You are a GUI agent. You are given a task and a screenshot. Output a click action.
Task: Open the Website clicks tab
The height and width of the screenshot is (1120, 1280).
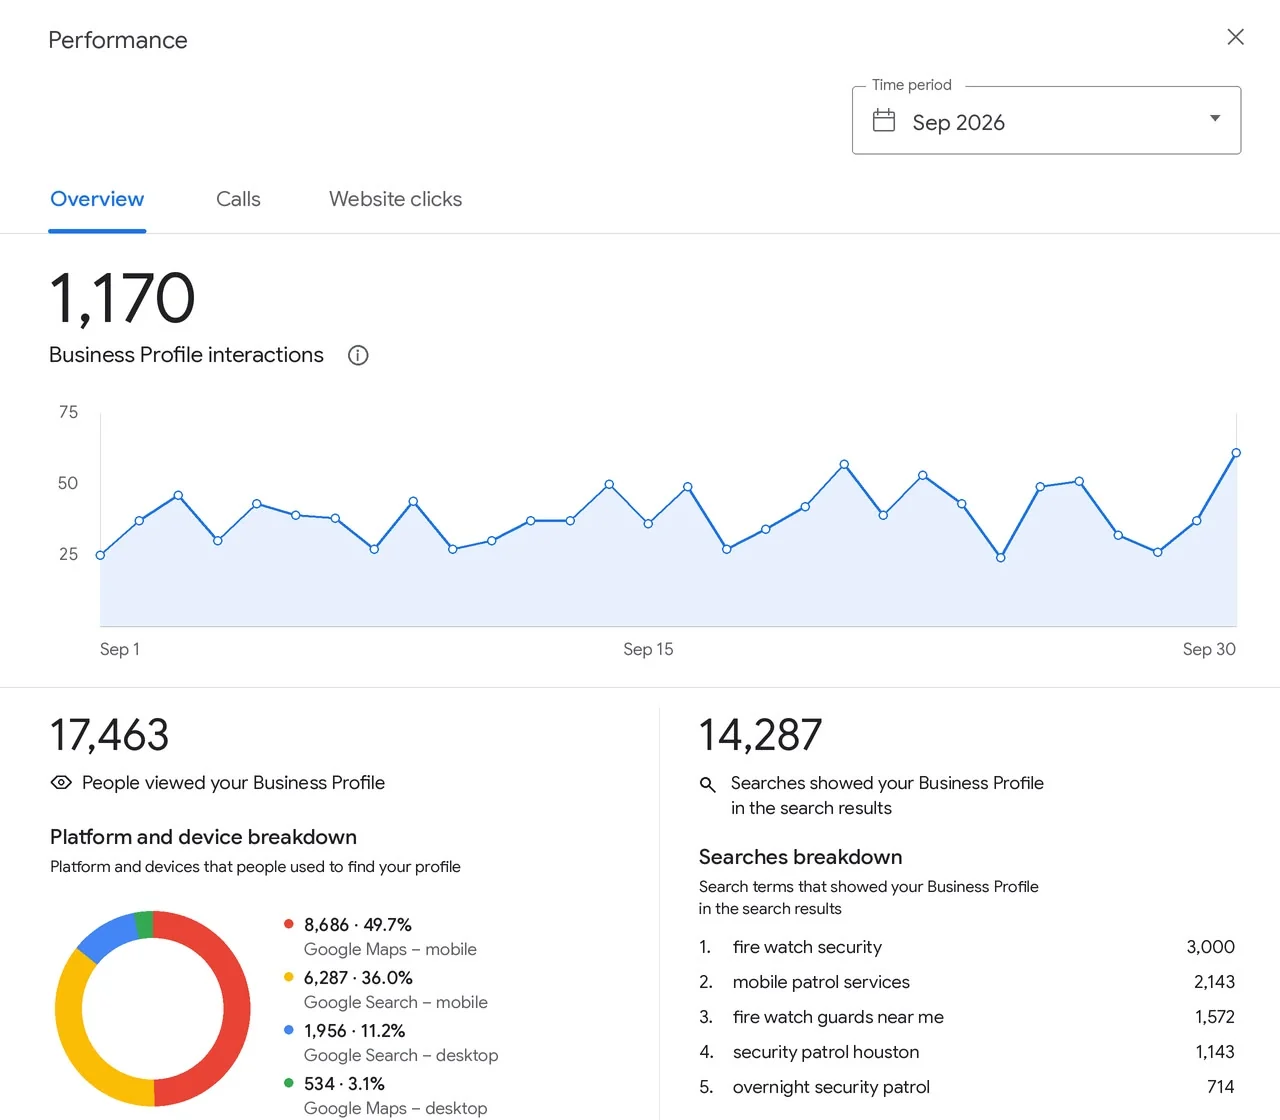pos(395,199)
